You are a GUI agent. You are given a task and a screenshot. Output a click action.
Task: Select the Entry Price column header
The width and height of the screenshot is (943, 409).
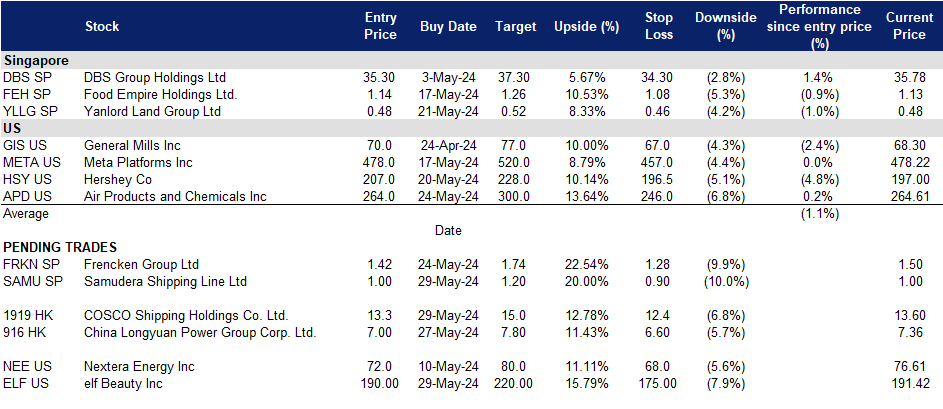click(381, 26)
